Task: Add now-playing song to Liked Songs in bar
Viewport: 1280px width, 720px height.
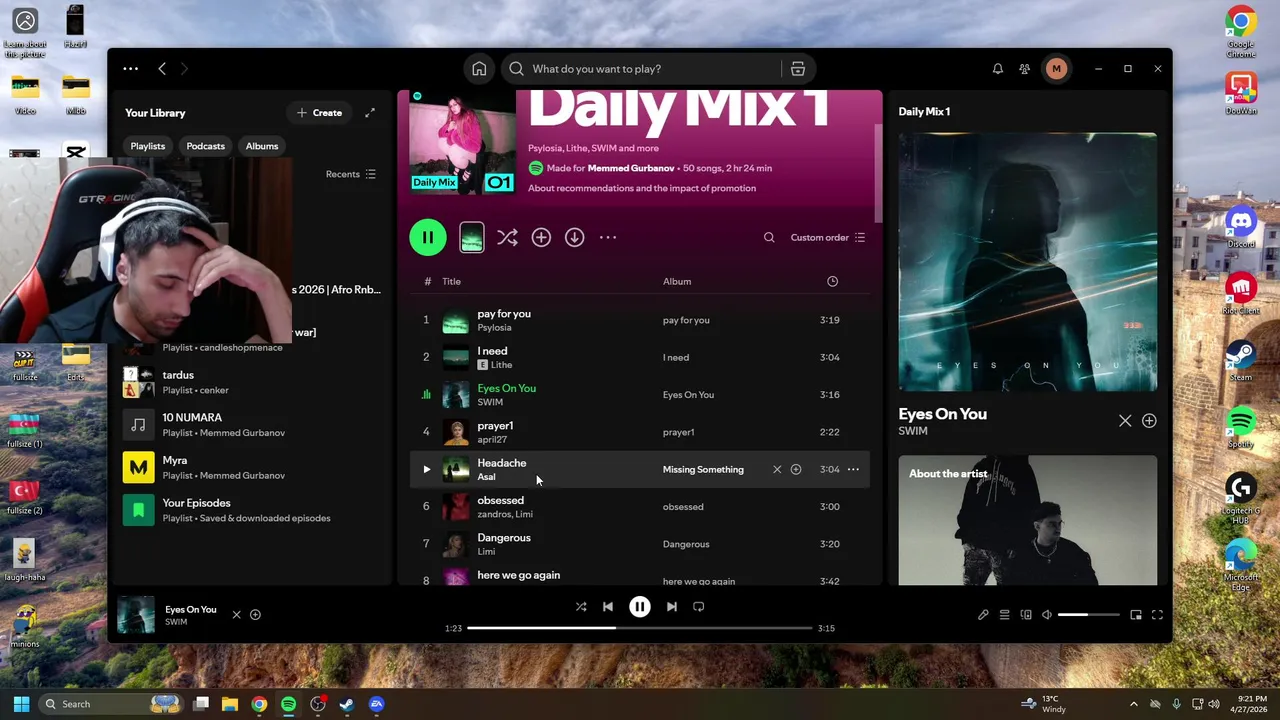Action: 255,615
